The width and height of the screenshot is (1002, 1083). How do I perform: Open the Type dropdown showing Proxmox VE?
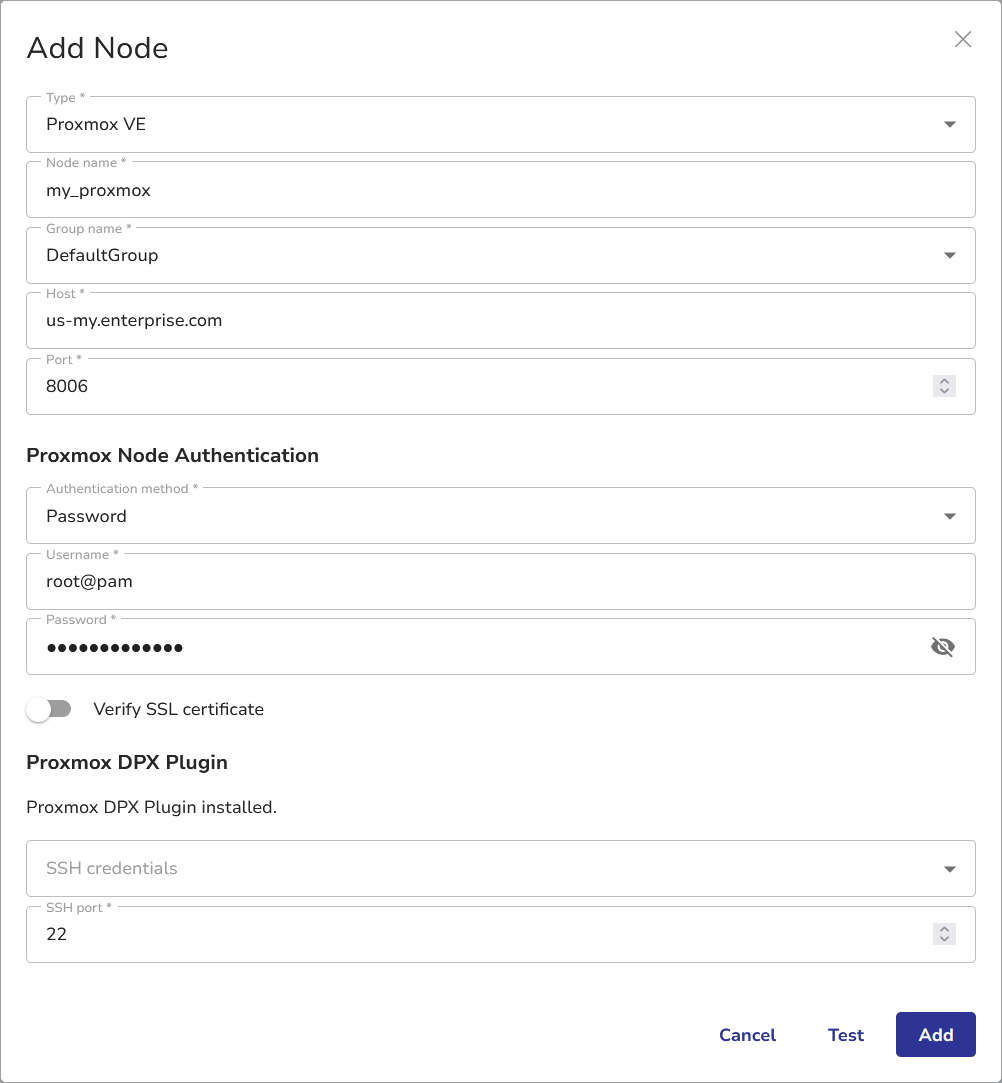(x=501, y=124)
